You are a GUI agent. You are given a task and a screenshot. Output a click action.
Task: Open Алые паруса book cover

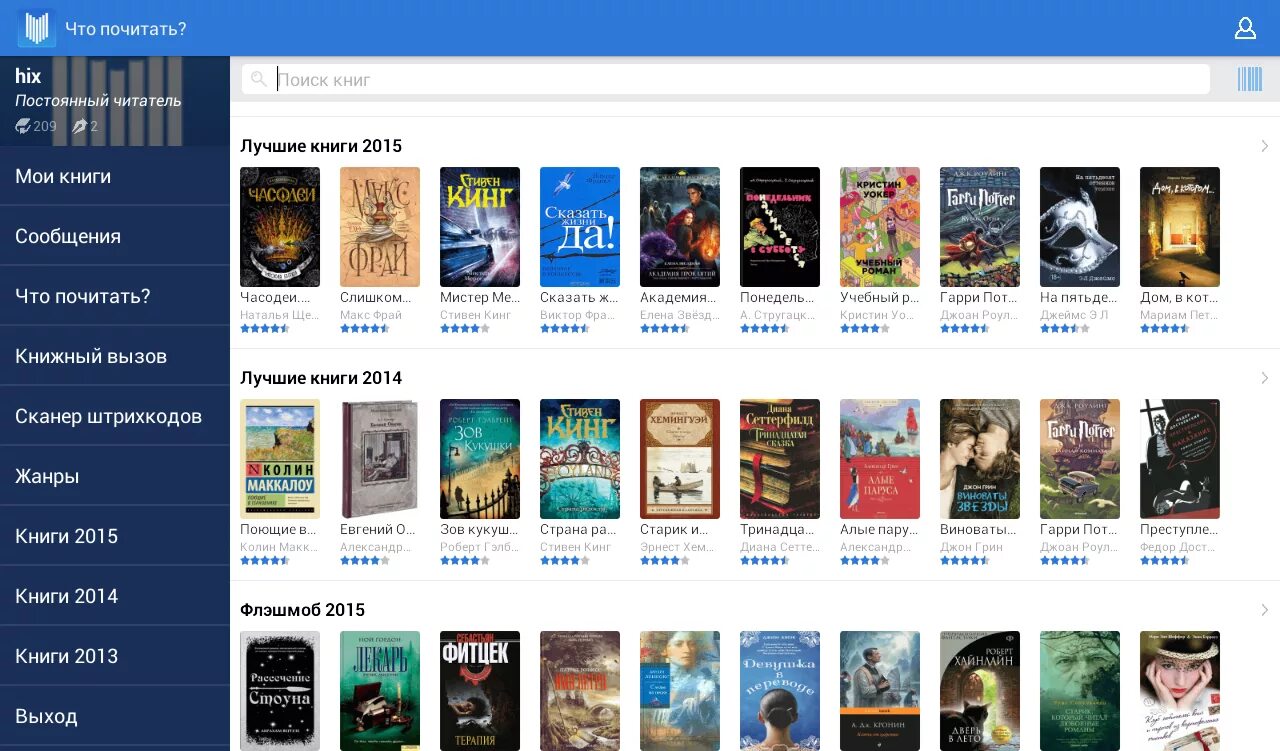880,459
